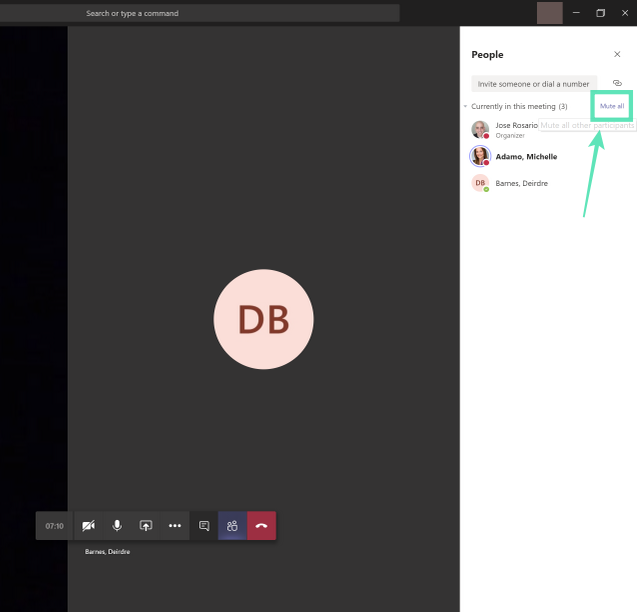Open the More actions ellipsis menu
637x612 pixels.
175,526
